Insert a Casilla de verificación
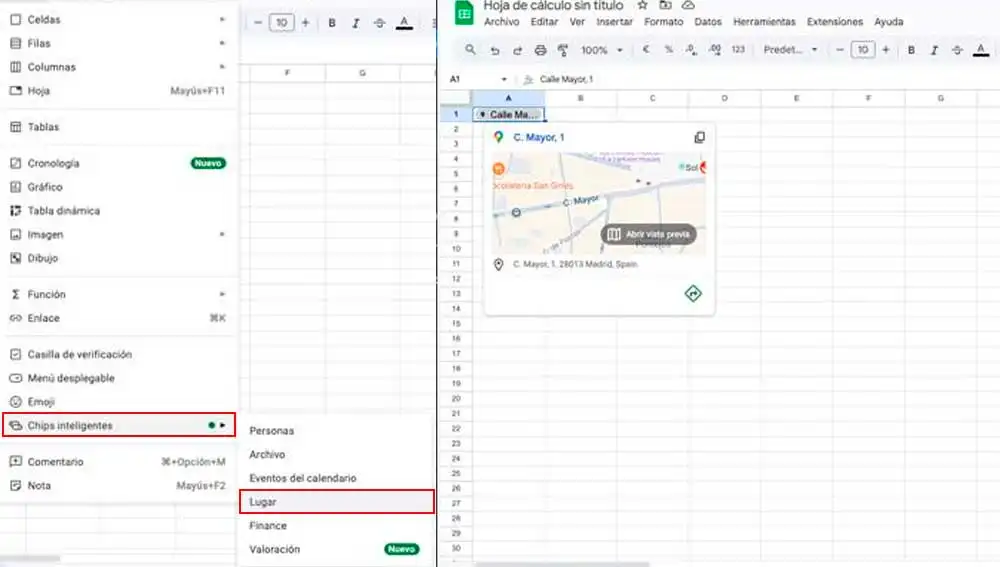Screen dimensions: 1000x567 point(118,354)
